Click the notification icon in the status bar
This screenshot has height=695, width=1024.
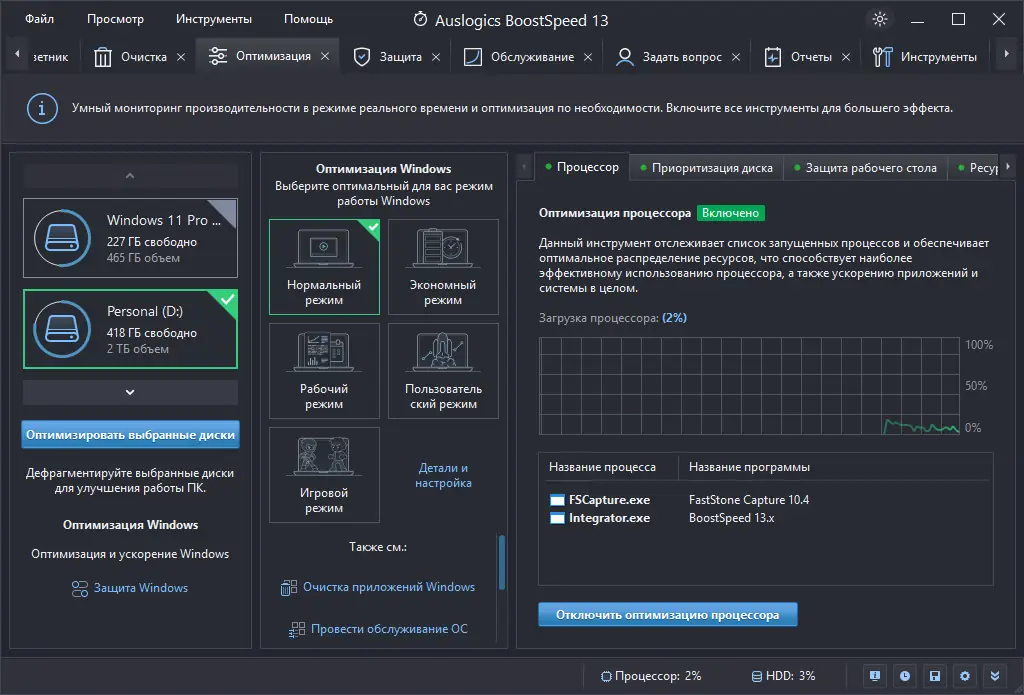coord(874,676)
